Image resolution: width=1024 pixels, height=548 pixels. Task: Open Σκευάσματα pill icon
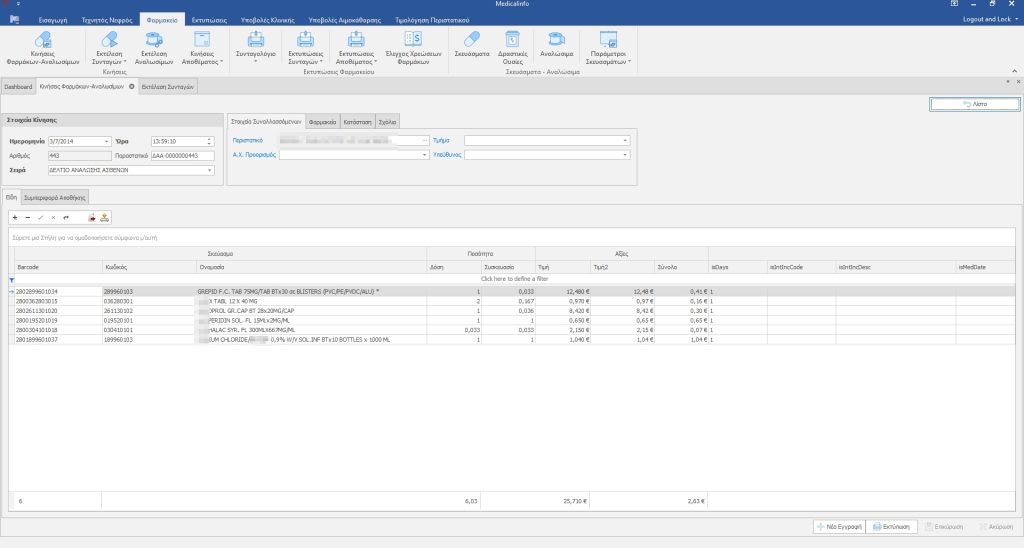(x=470, y=40)
